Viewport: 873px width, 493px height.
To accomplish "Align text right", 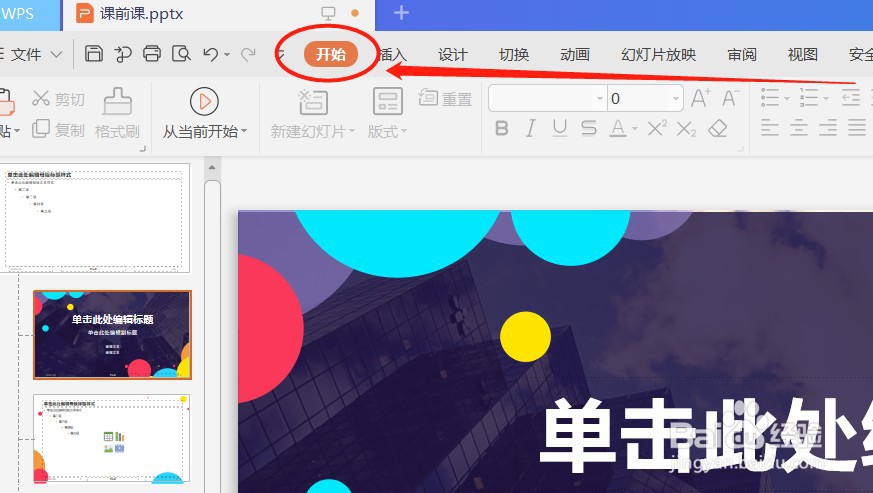I will (x=828, y=129).
